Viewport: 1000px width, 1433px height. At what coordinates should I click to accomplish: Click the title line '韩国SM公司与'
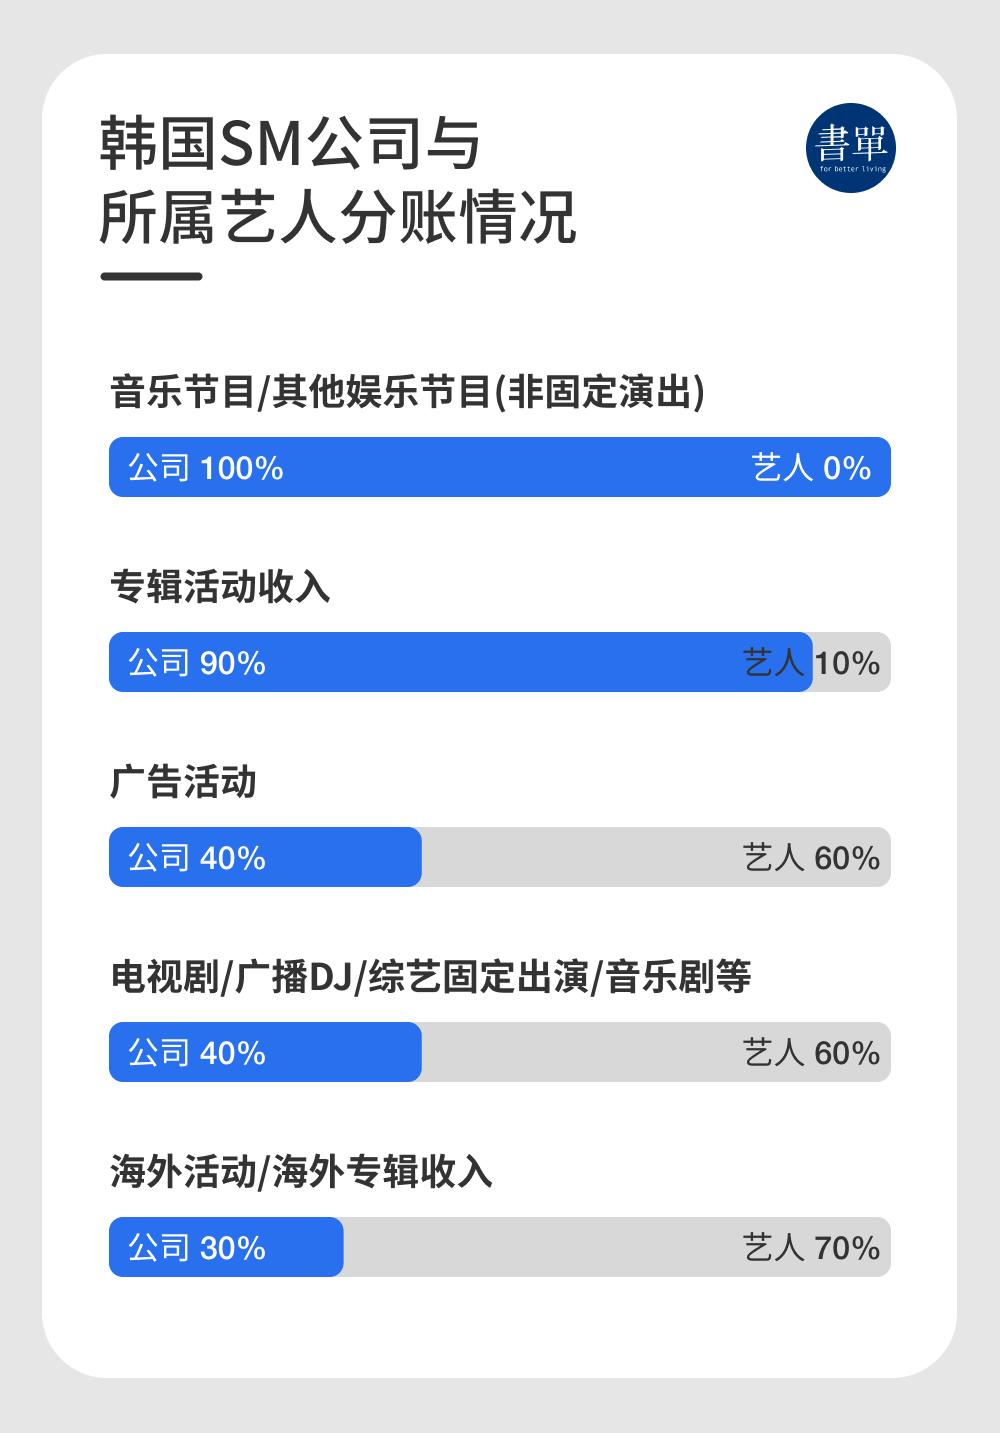pos(291,143)
